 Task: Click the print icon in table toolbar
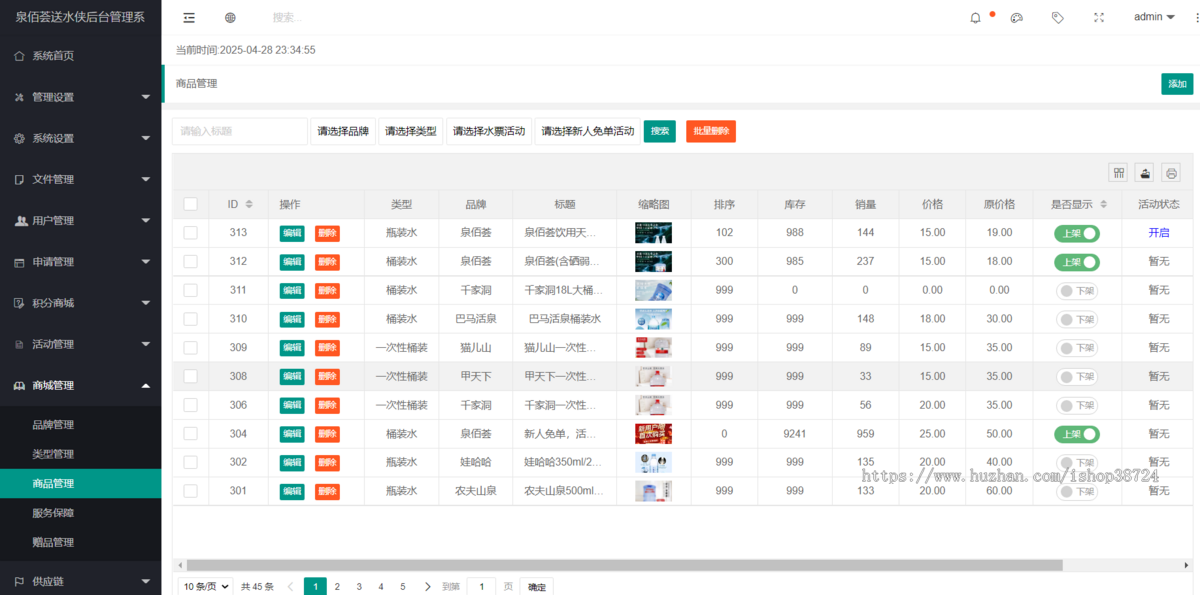tap(1171, 172)
